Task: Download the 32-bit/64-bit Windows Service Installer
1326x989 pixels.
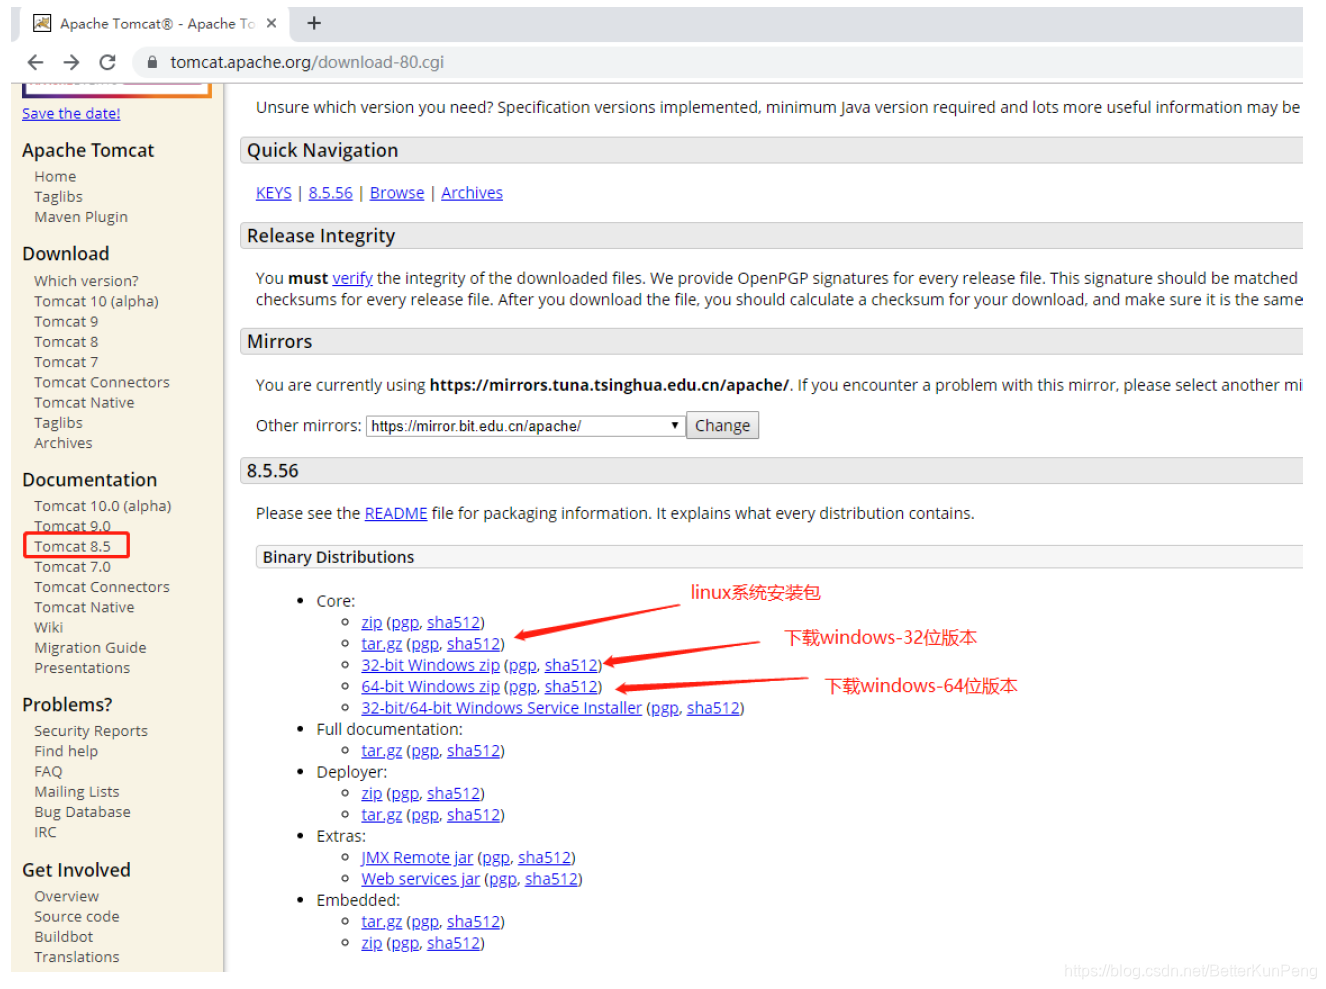Action: pyautogui.click(x=502, y=708)
